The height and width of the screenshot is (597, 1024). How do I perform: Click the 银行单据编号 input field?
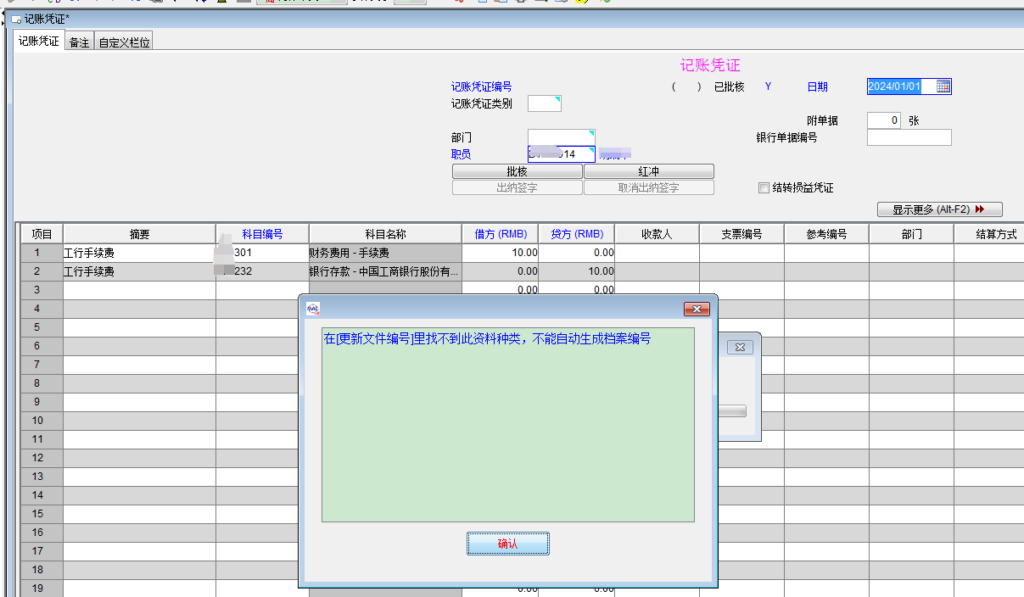pyautogui.click(x=908, y=137)
